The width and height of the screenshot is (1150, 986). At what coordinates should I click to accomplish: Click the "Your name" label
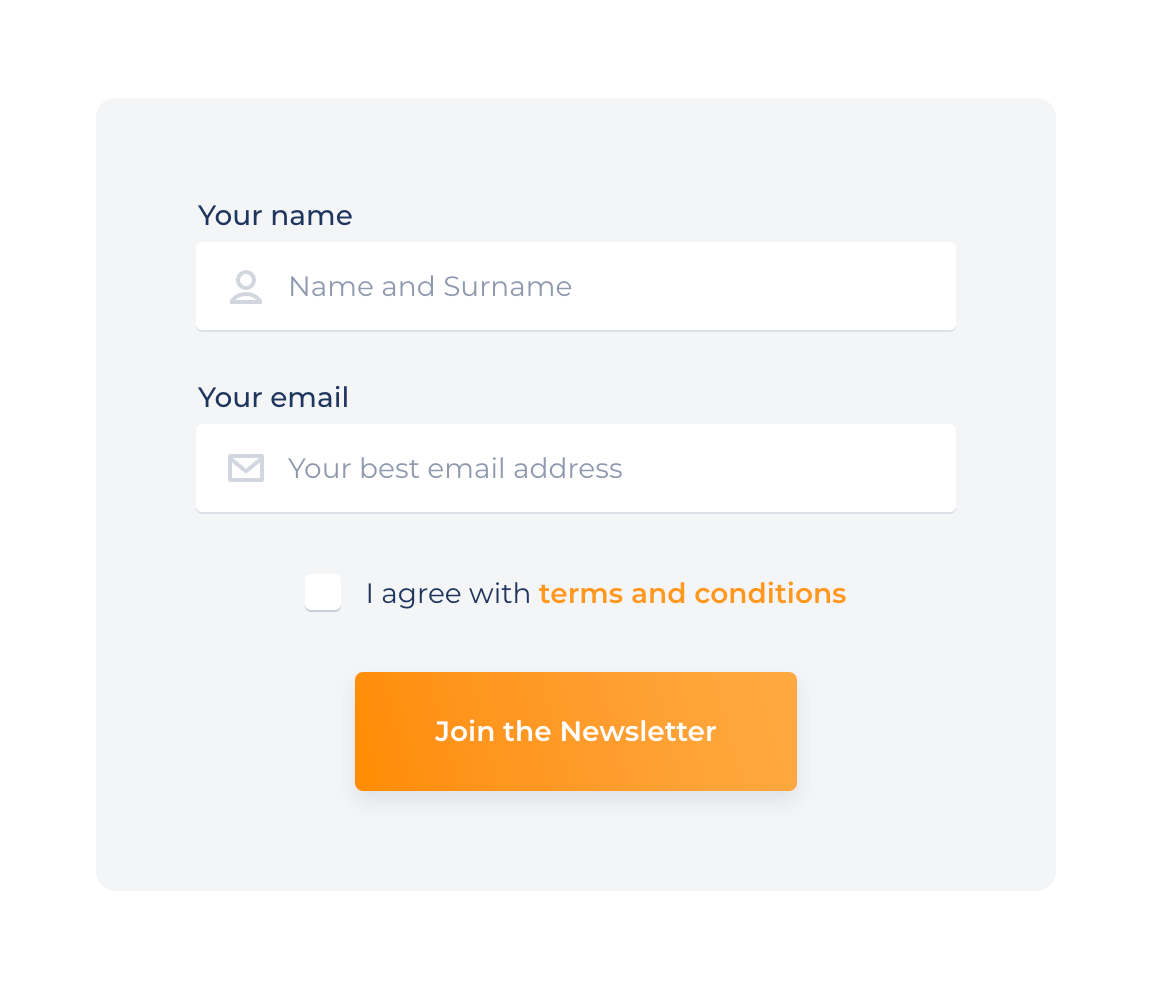click(x=275, y=216)
